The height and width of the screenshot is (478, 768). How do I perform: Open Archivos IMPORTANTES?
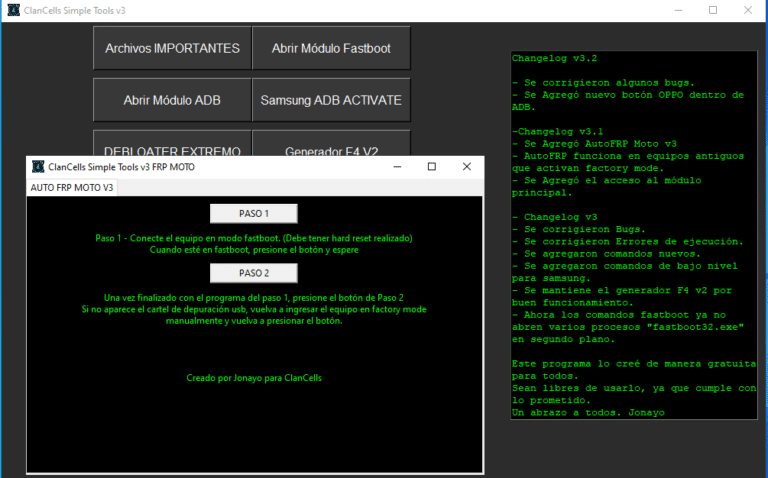172,48
